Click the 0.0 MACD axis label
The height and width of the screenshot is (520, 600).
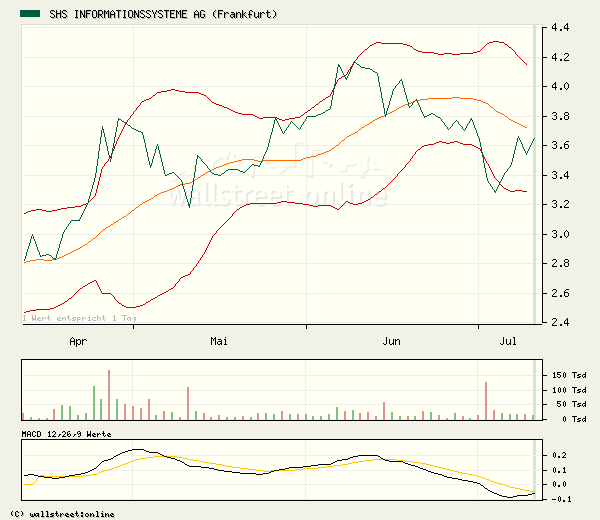click(x=559, y=484)
